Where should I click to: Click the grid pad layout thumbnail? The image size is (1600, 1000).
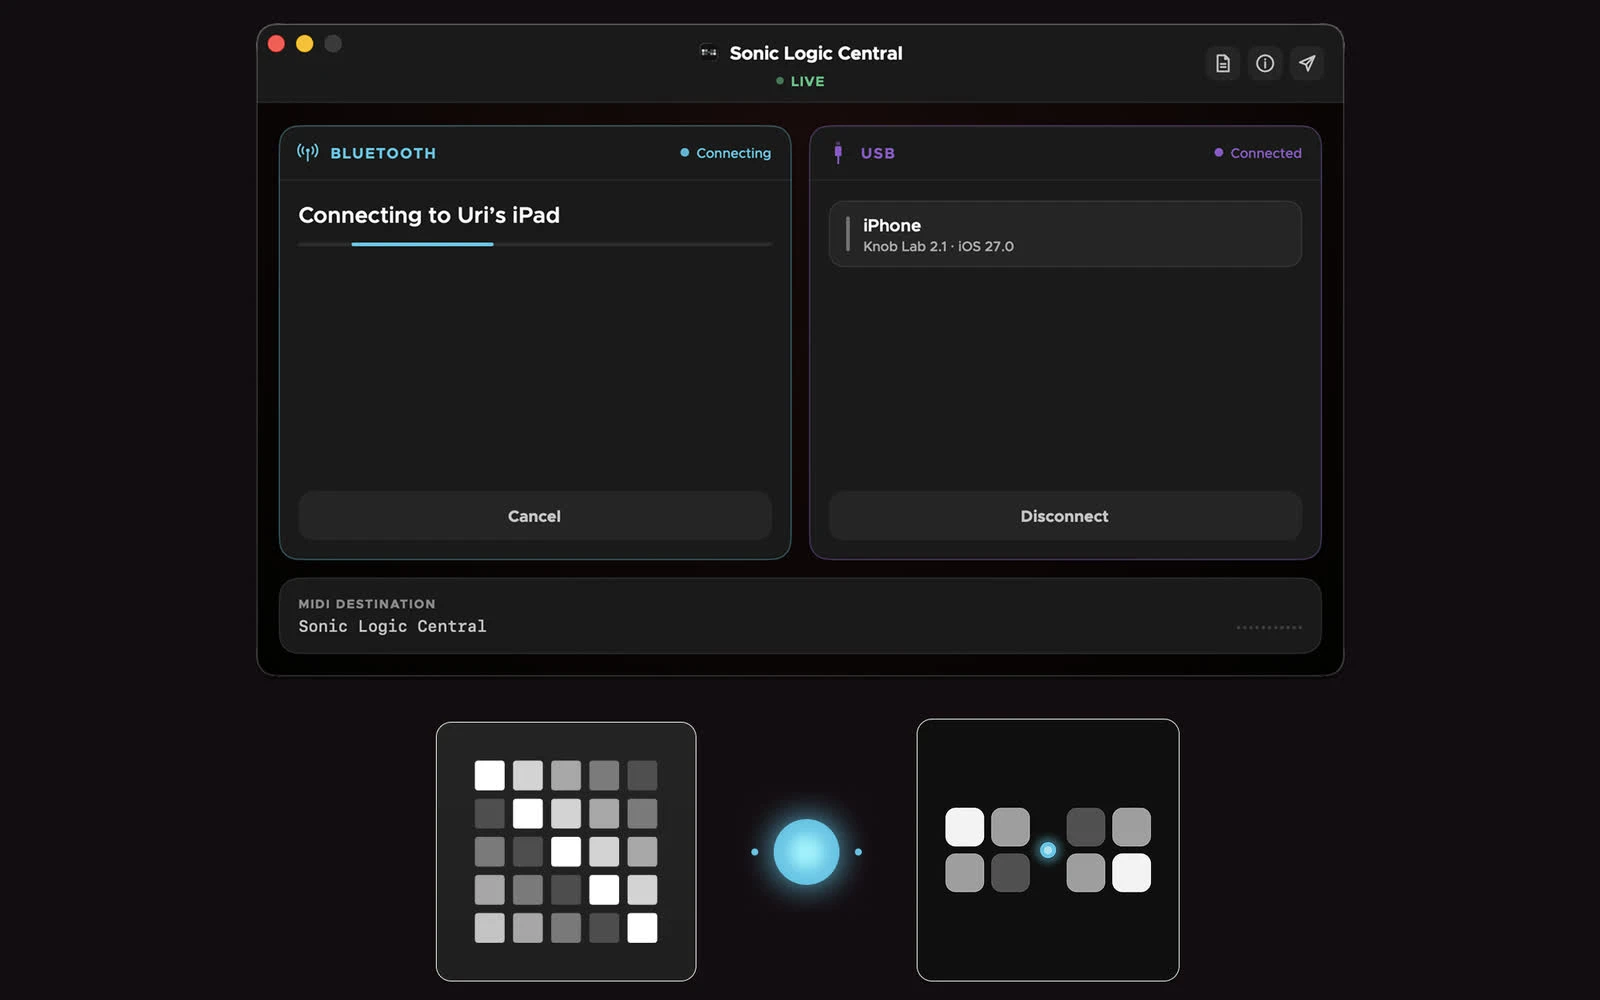(566, 851)
